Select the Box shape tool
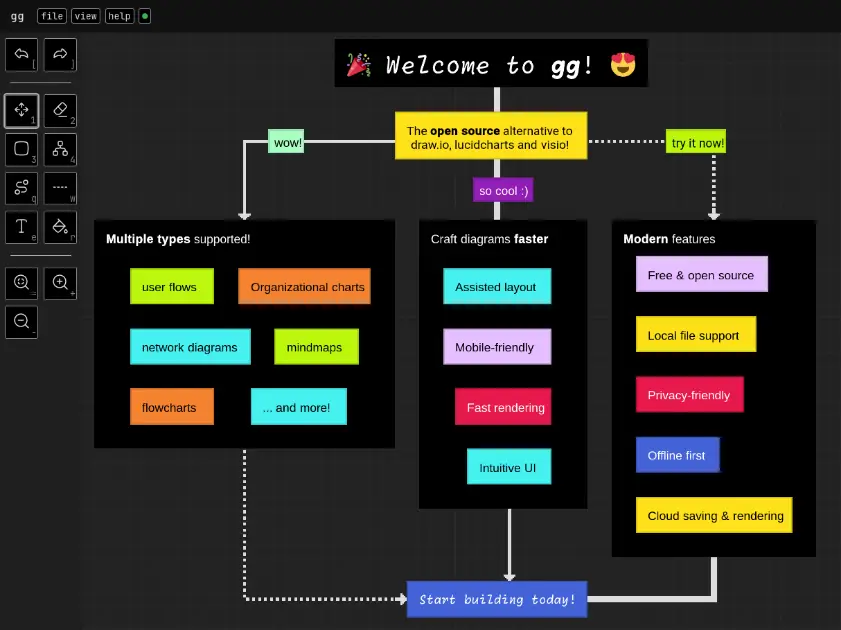 coord(21,149)
